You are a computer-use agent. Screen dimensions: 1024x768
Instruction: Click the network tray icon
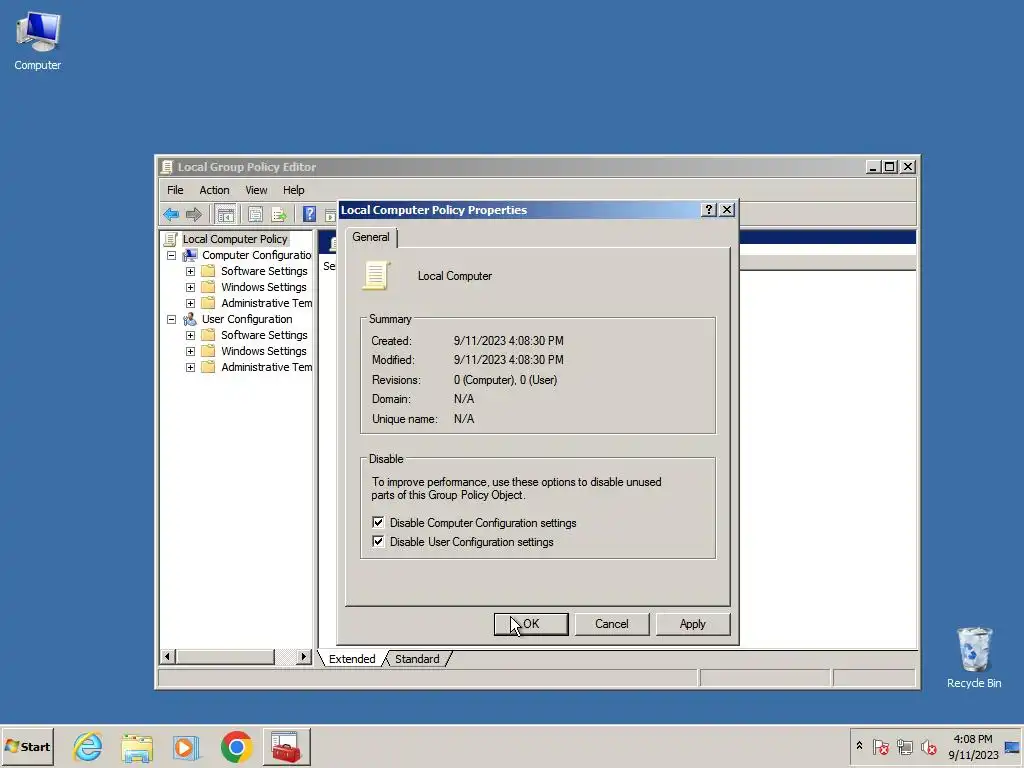[x=904, y=746]
